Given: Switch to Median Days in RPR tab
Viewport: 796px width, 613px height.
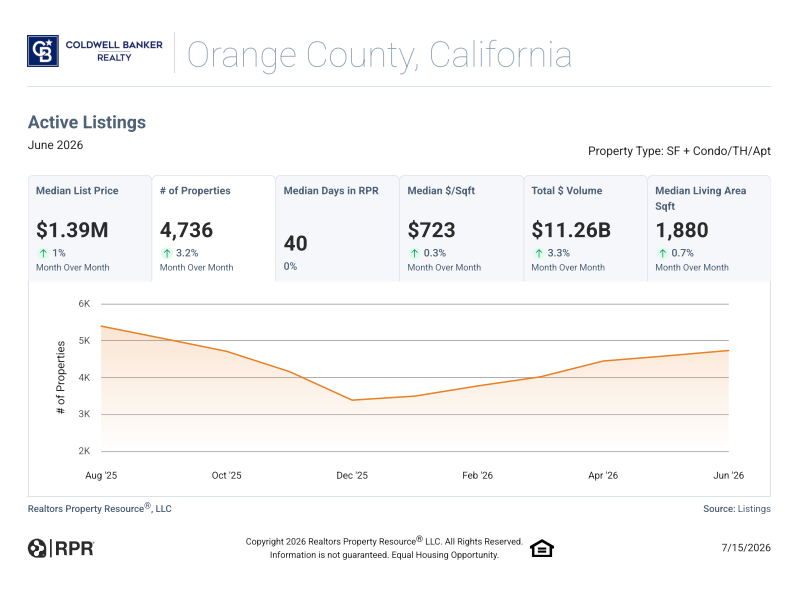Looking at the screenshot, I should (x=338, y=228).
